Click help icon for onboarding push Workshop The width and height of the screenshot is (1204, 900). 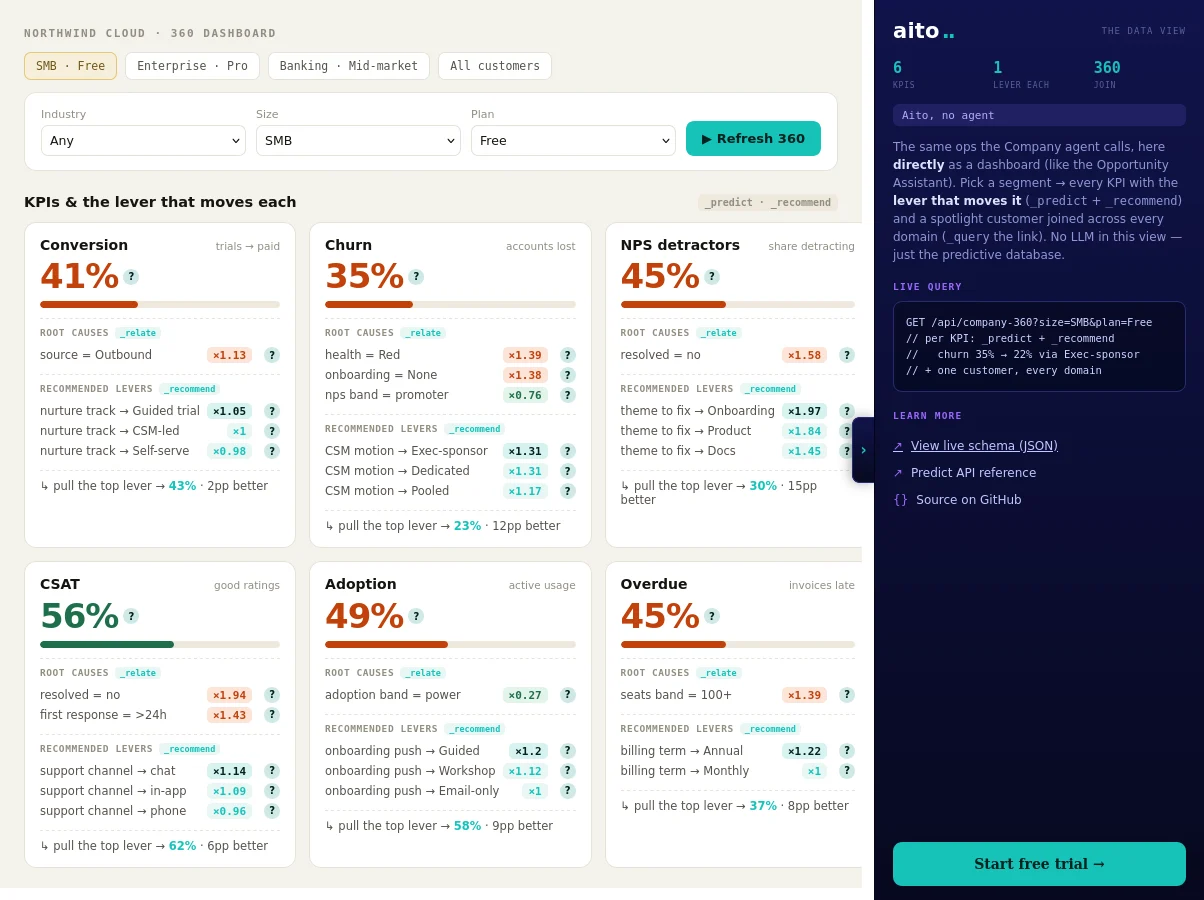coord(568,771)
